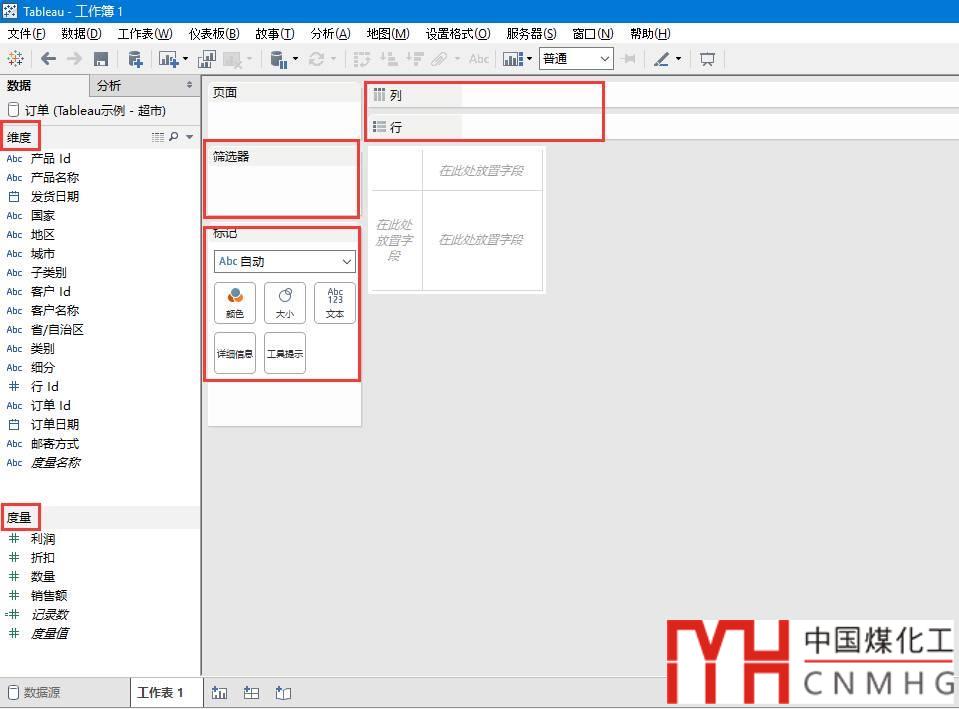Open the mark type dropdown showing 自动

pyautogui.click(x=285, y=261)
